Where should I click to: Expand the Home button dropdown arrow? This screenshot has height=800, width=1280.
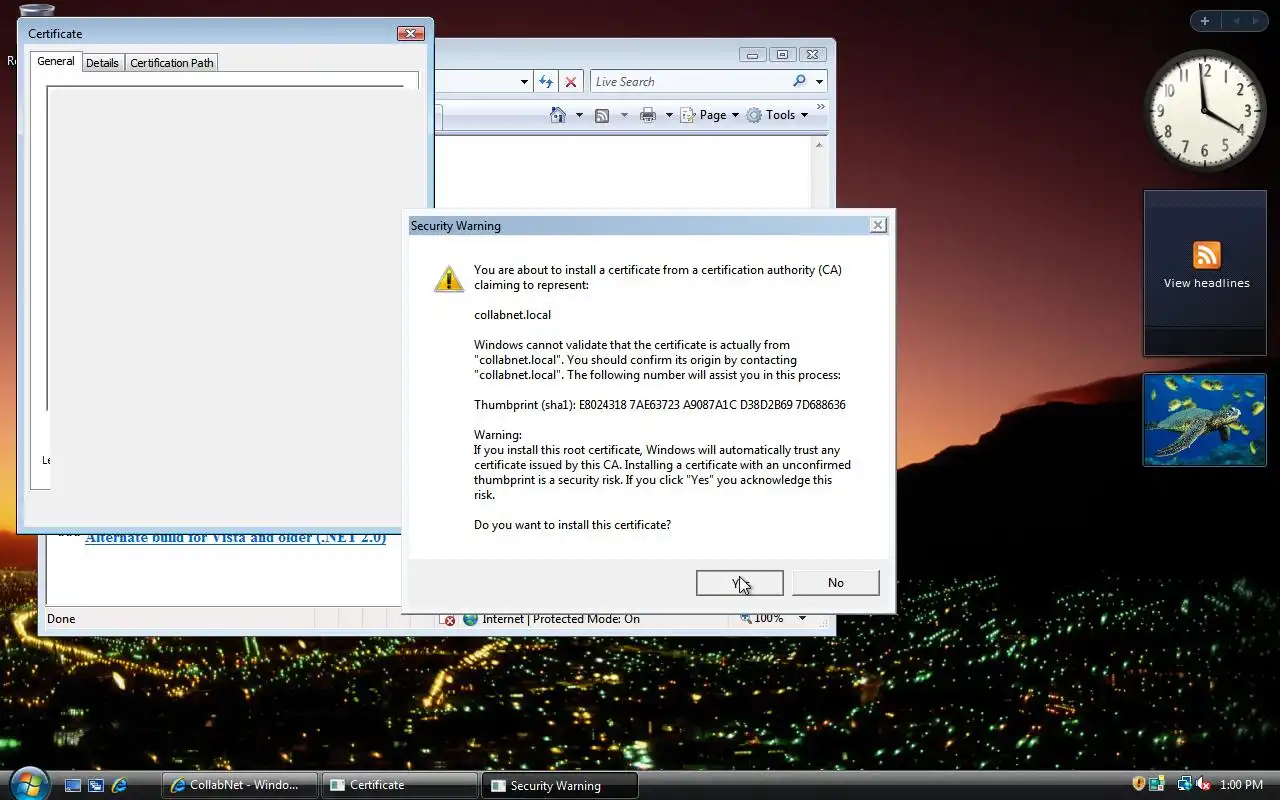(x=579, y=115)
